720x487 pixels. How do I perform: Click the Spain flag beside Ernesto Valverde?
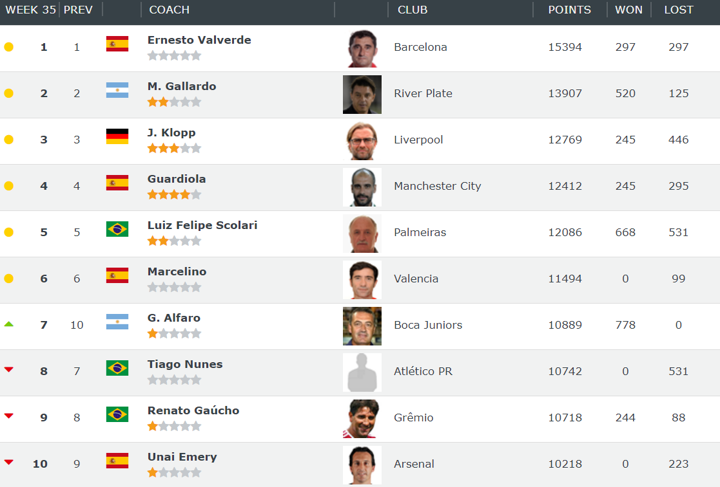point(117,44)
